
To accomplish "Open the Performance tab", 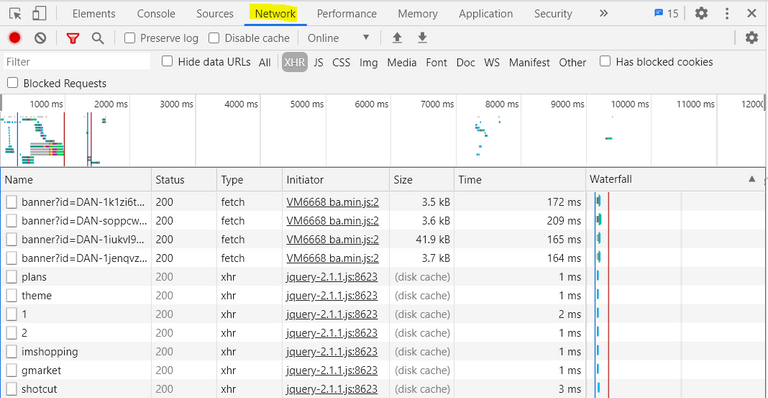I will pos(347,14).
